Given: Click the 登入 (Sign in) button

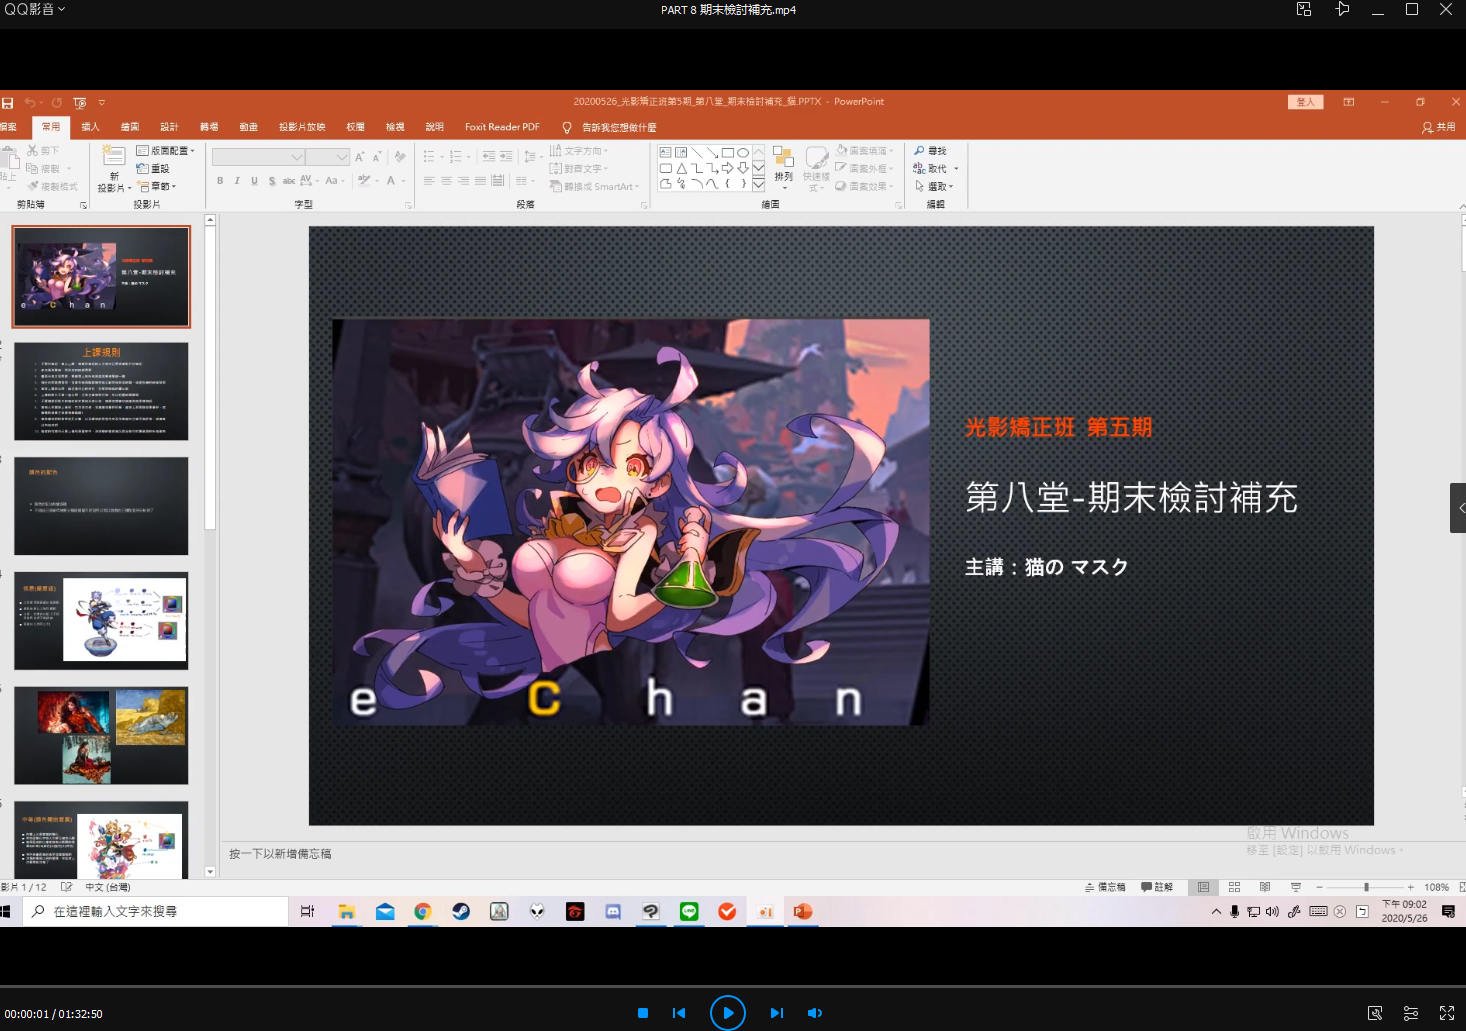Looking at the screenshot, I should point(1305,101).
